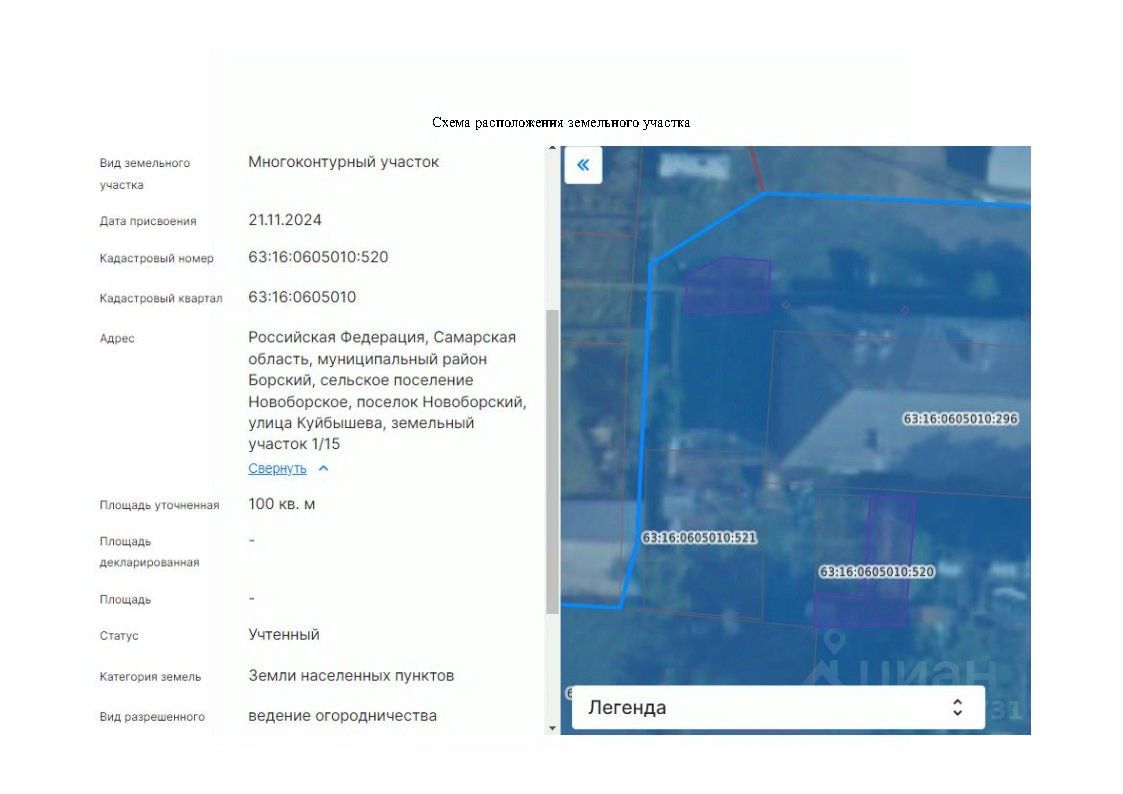This screenshot has width=1123, height=794.
Task: Select parcel label 63:16:0605010:521 on the map
Action: [699, 538]
